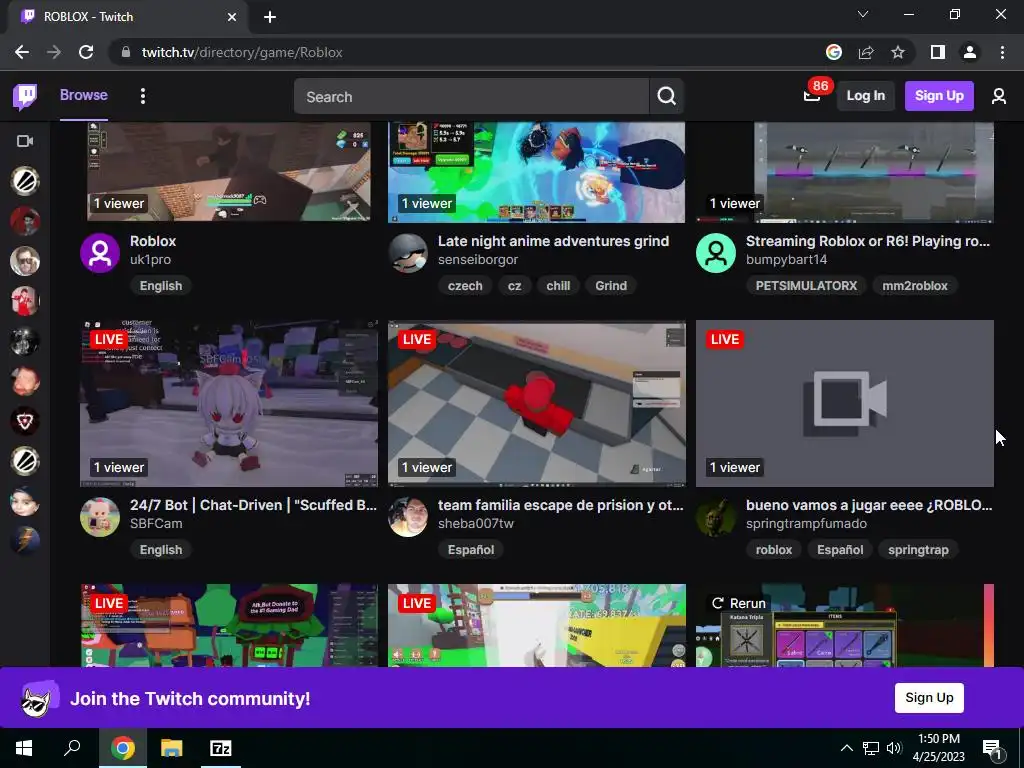The height and width of the screenshot is (768, 1024).
Task: Click the Español tag under sheba007tw
Action: pyautogui.click(x=471, y=549)
